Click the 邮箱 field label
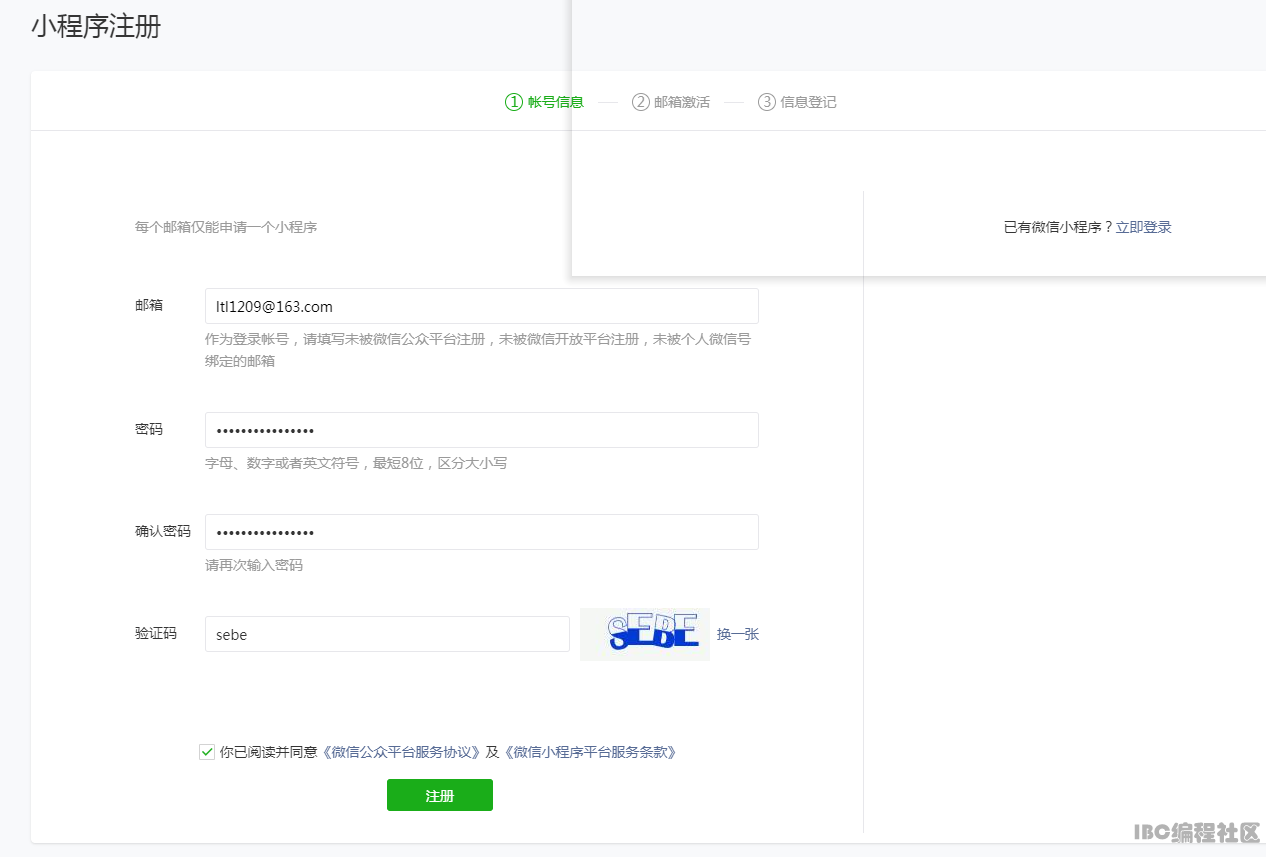 tap(149, 305)
